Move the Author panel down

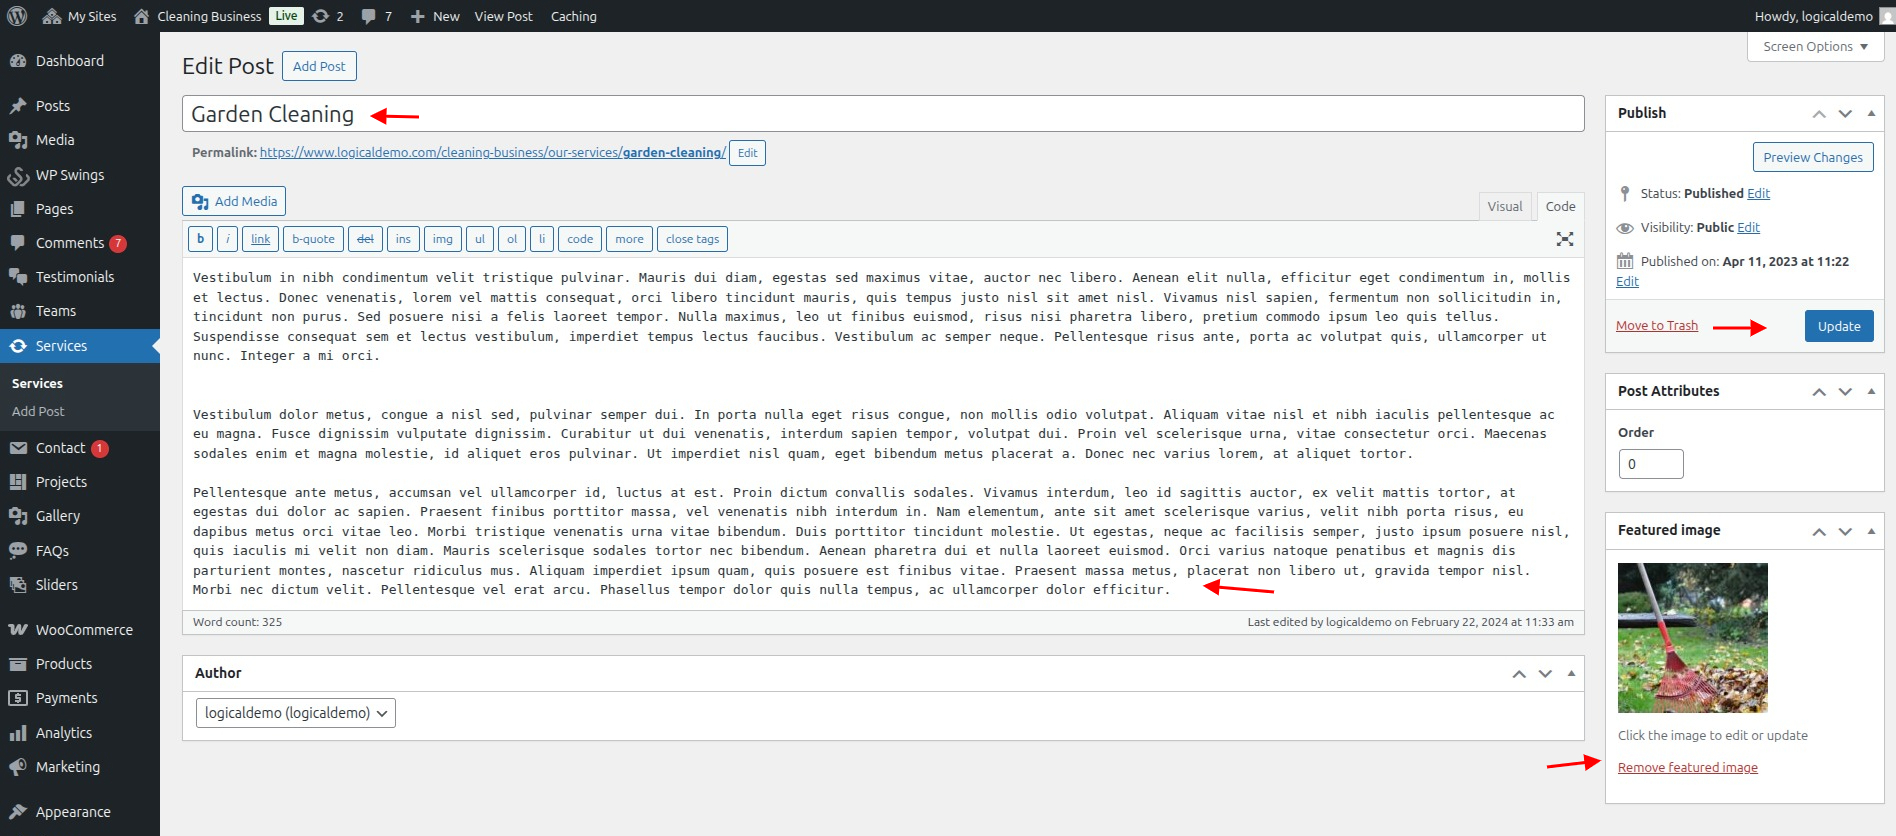(x=1545, y=674)
